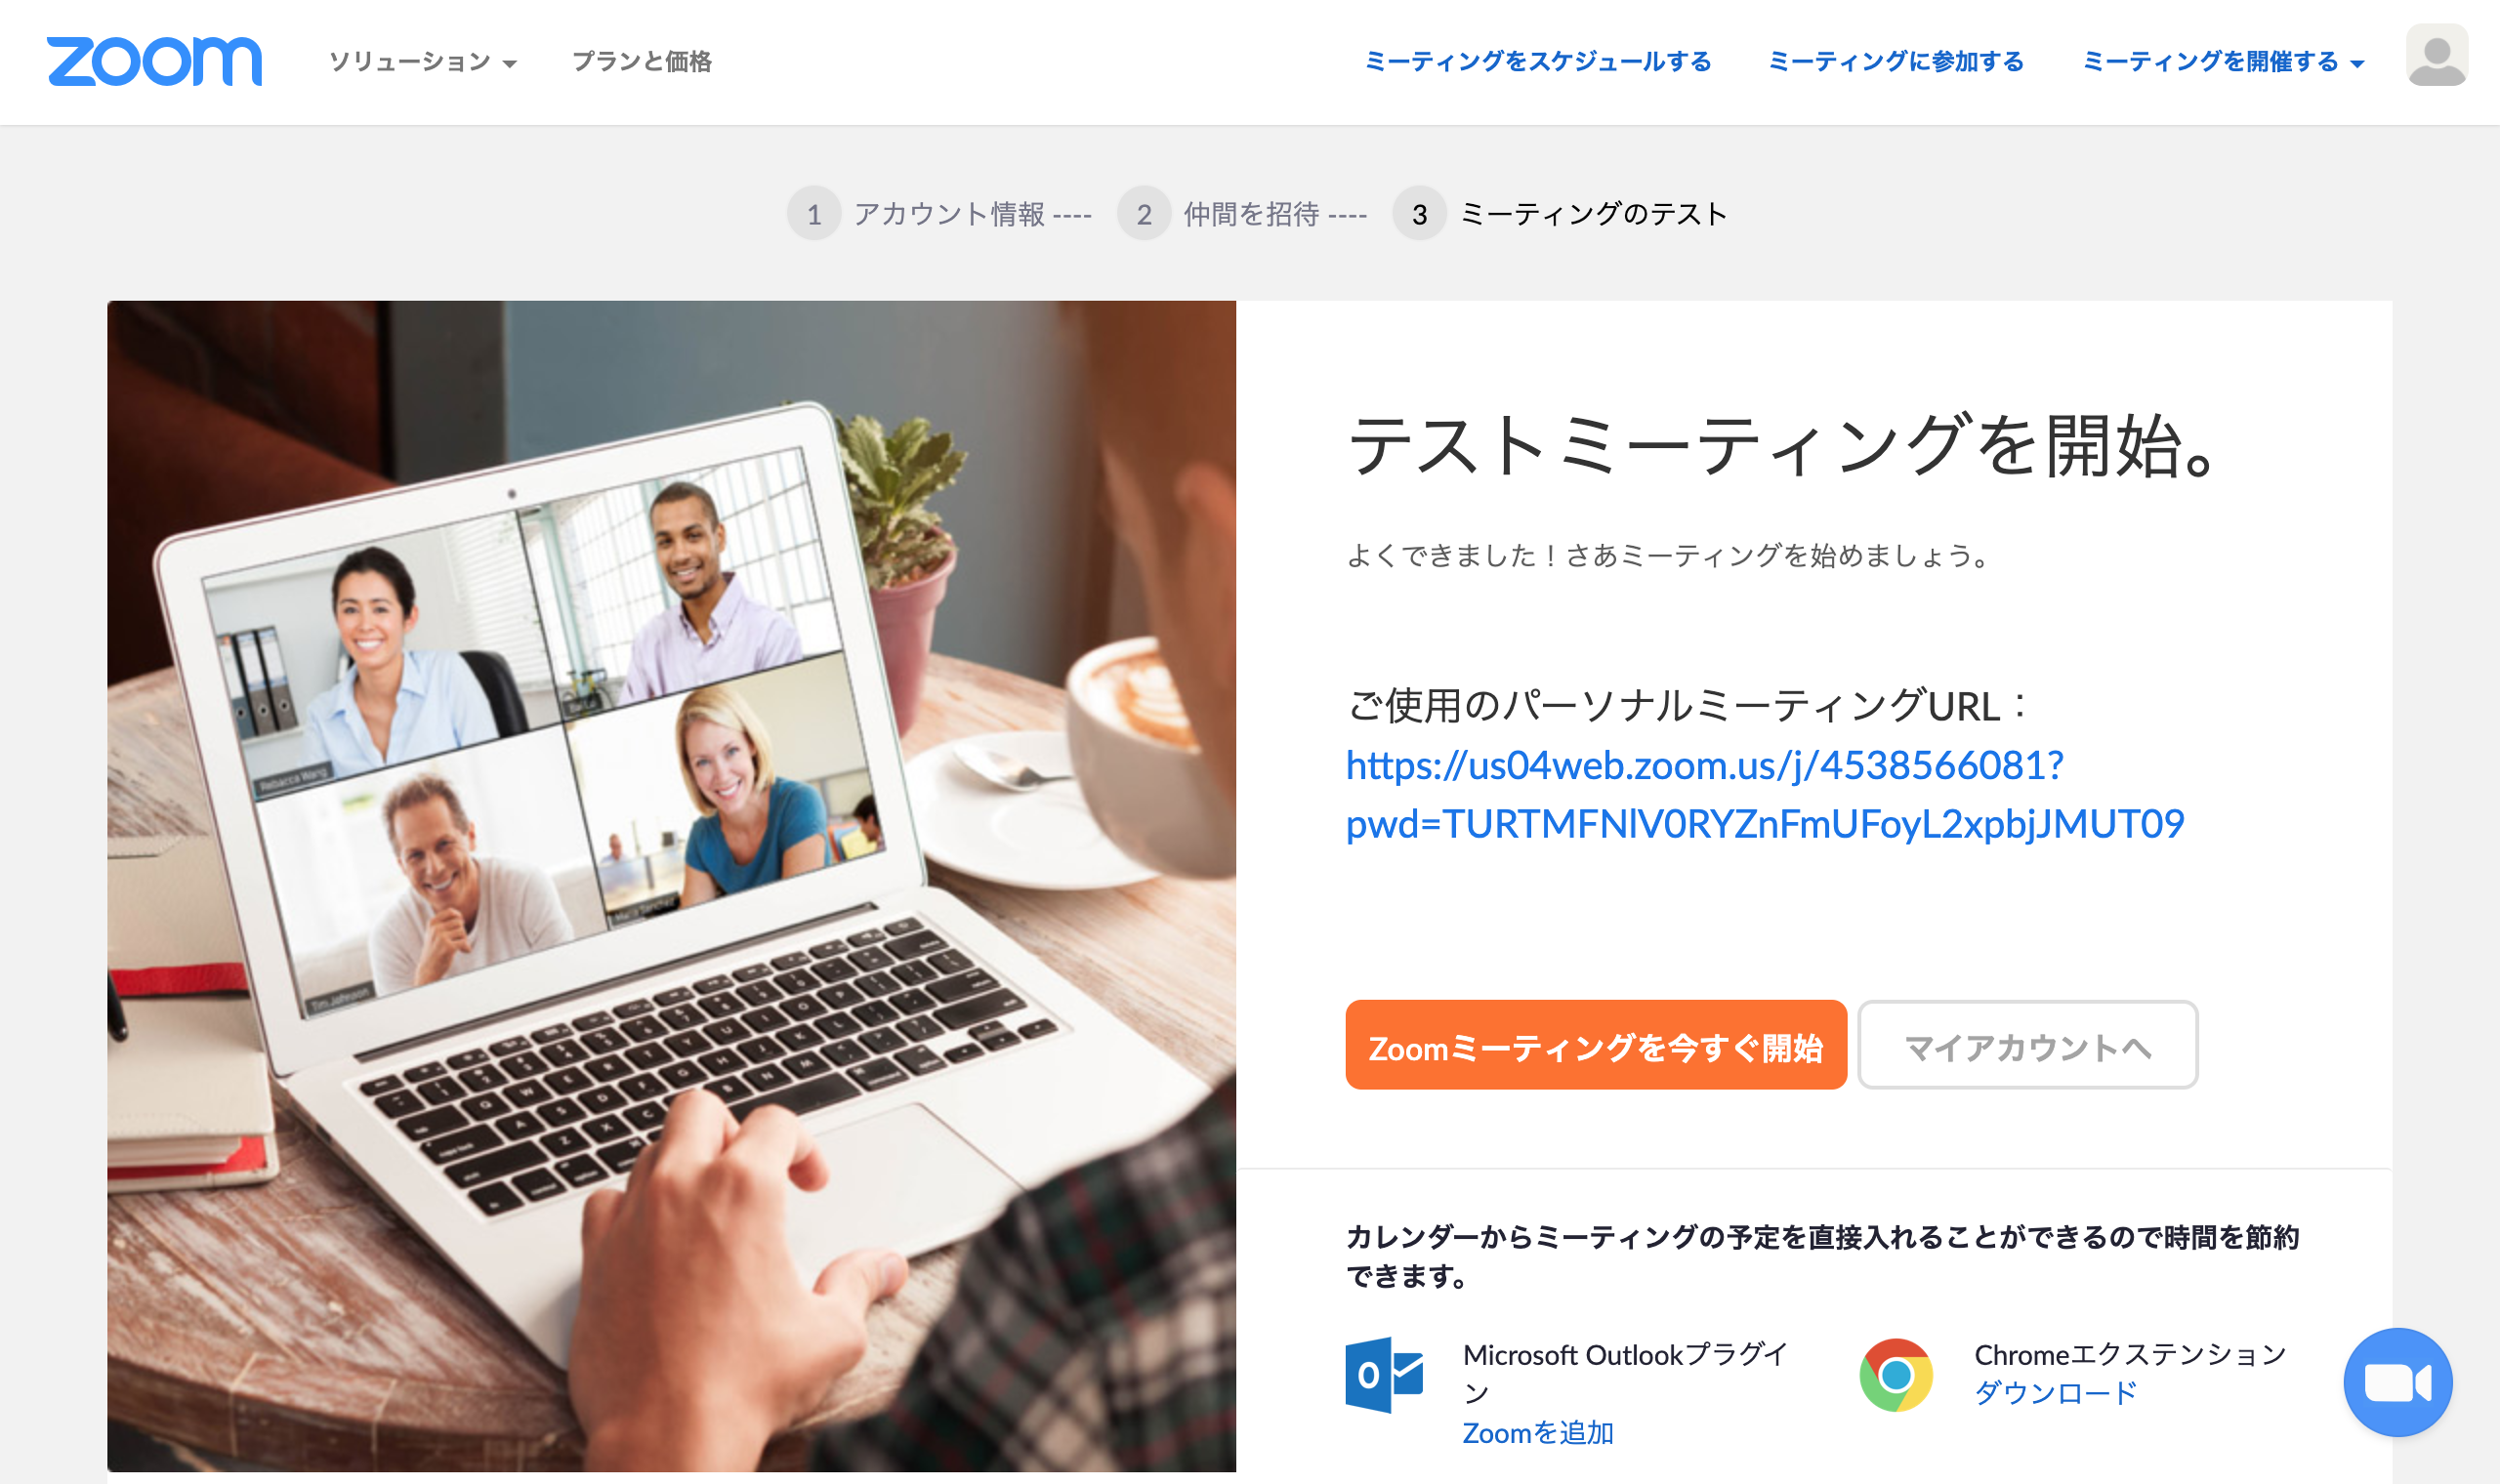The height and width of the screenshot is (1484, 2500).
Task: Click the blue video camera floating button
Action: click(2397, 1382)
